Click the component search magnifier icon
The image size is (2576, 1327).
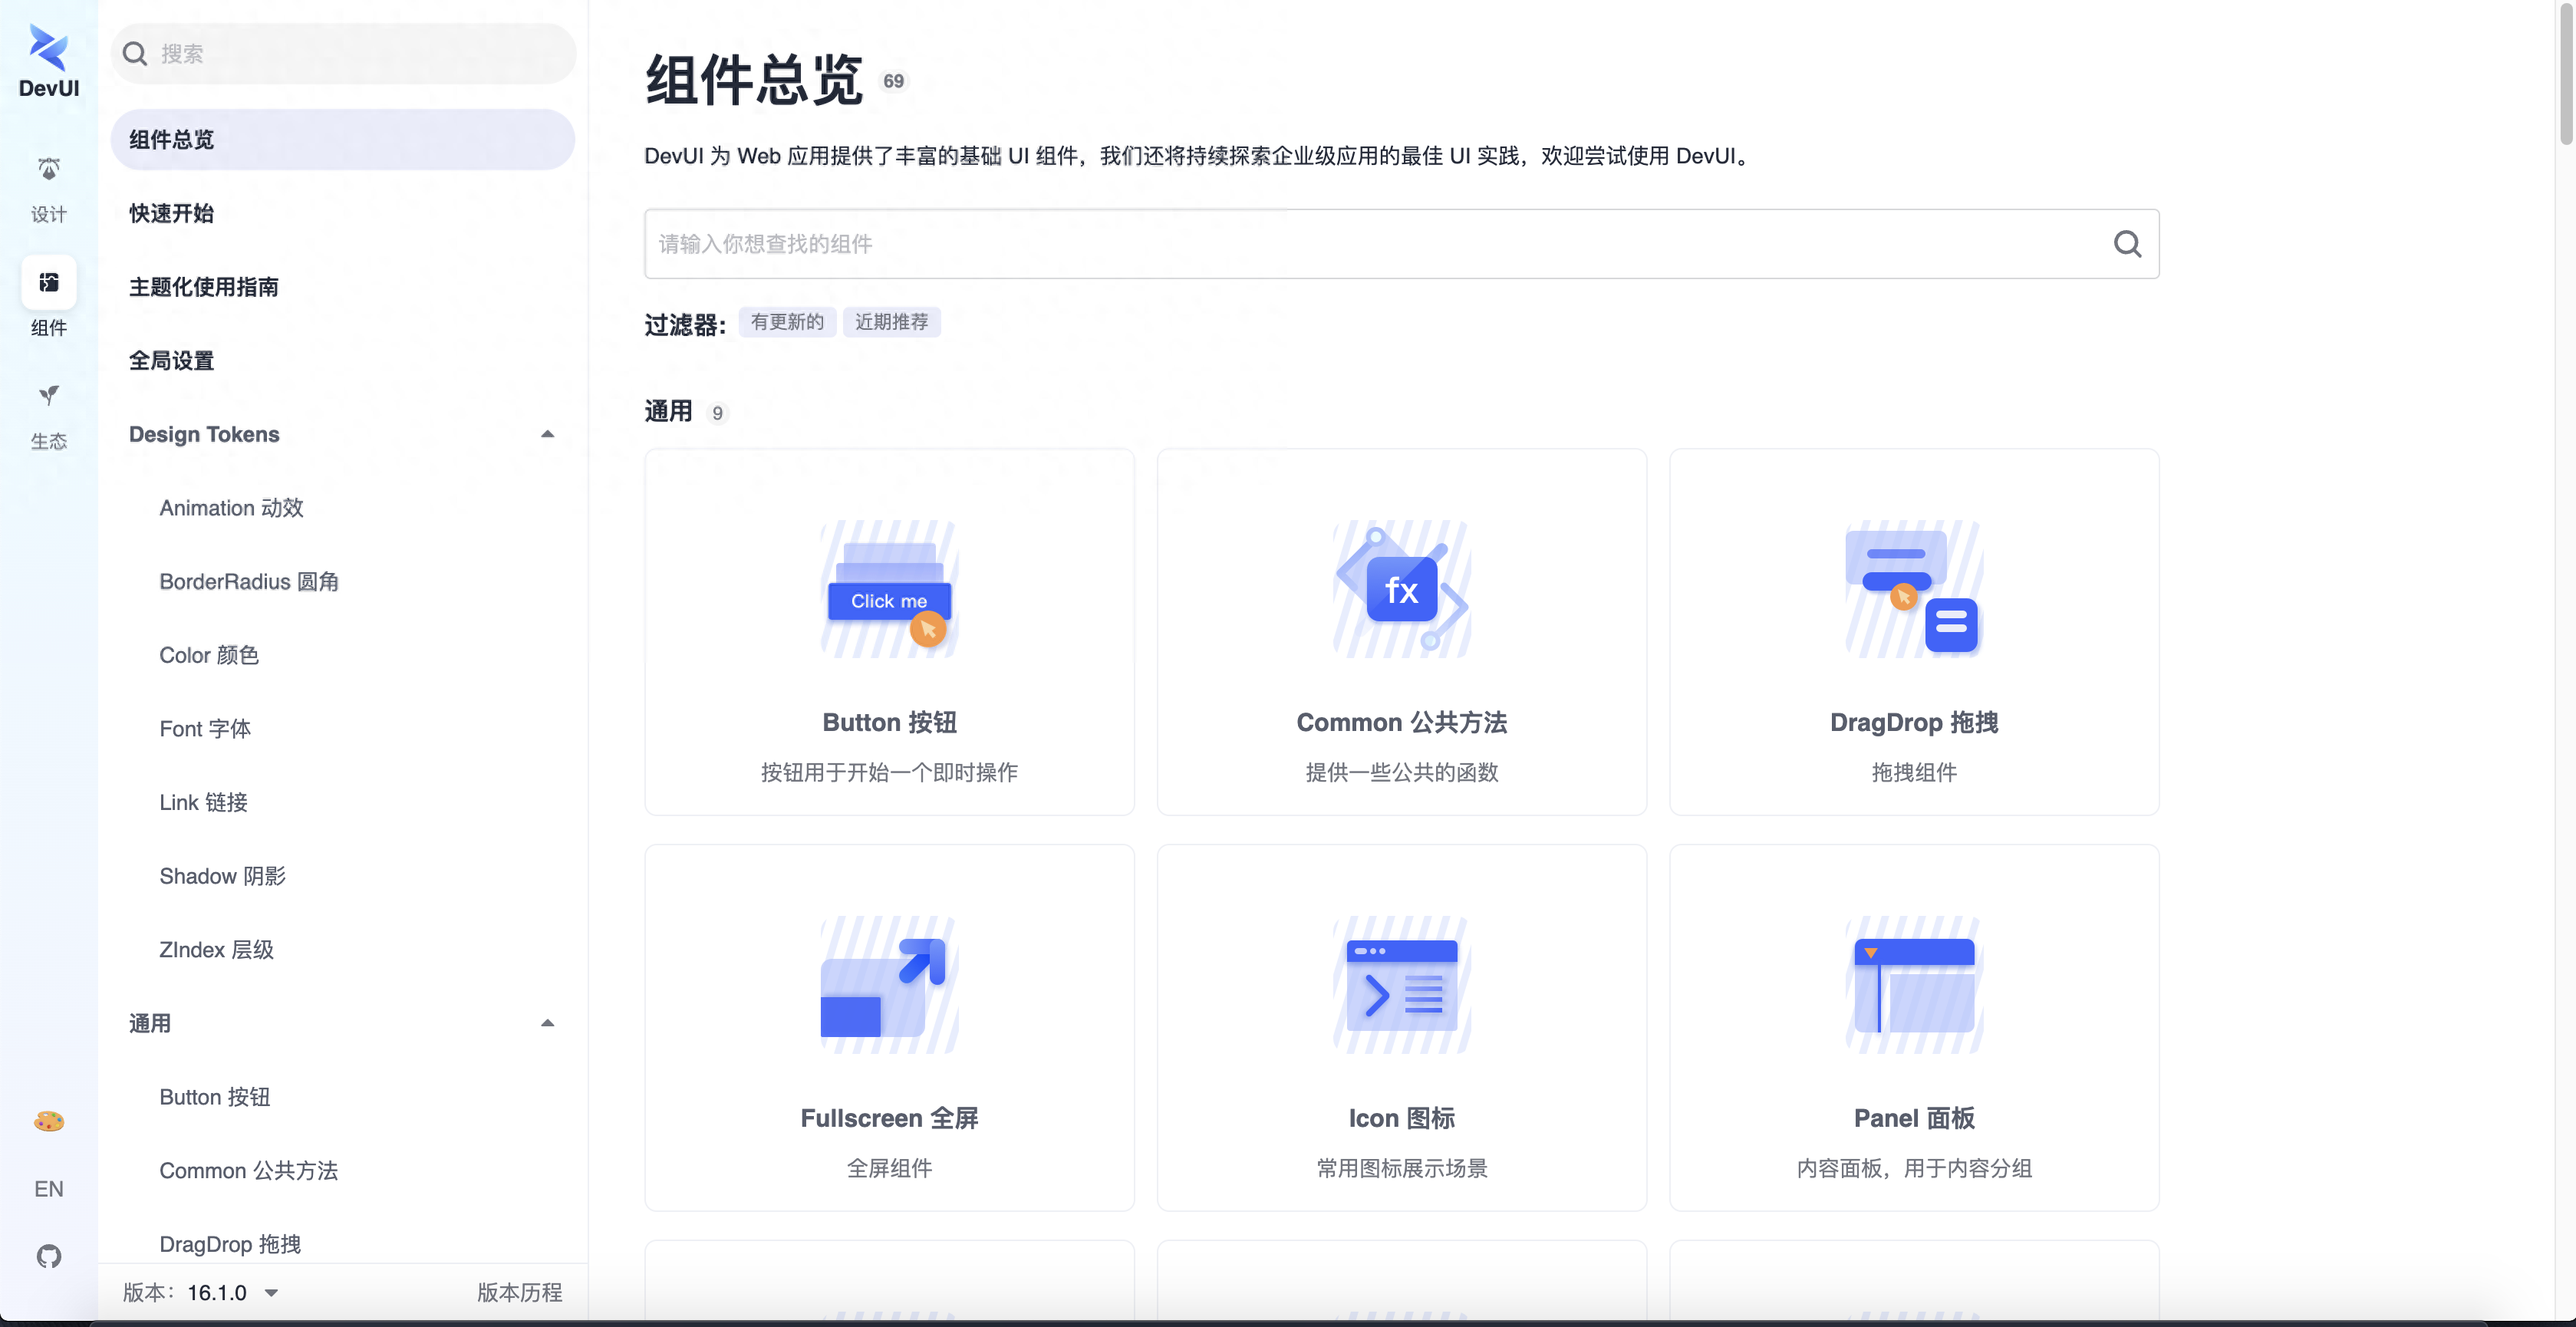coord(2127,244)
